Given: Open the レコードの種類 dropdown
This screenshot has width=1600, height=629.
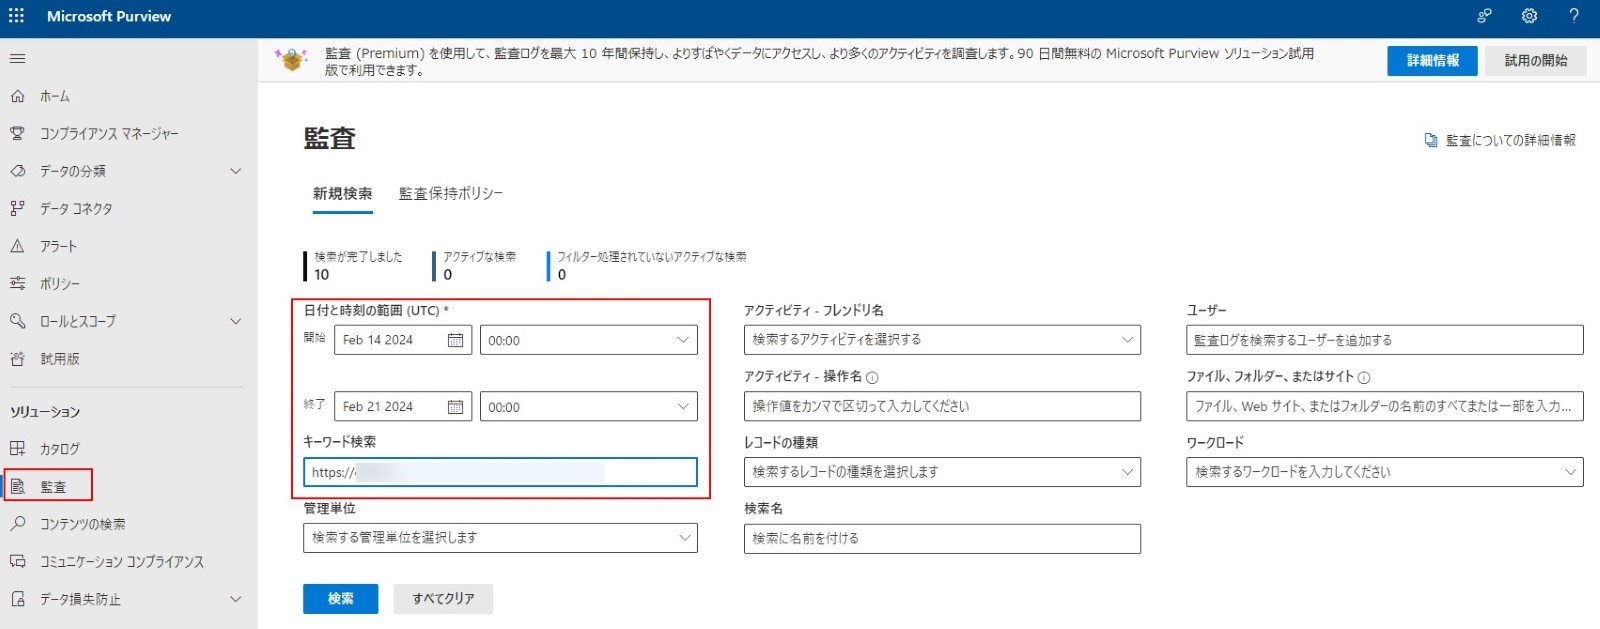Looking at the screenshot, I should pos(942,472).
